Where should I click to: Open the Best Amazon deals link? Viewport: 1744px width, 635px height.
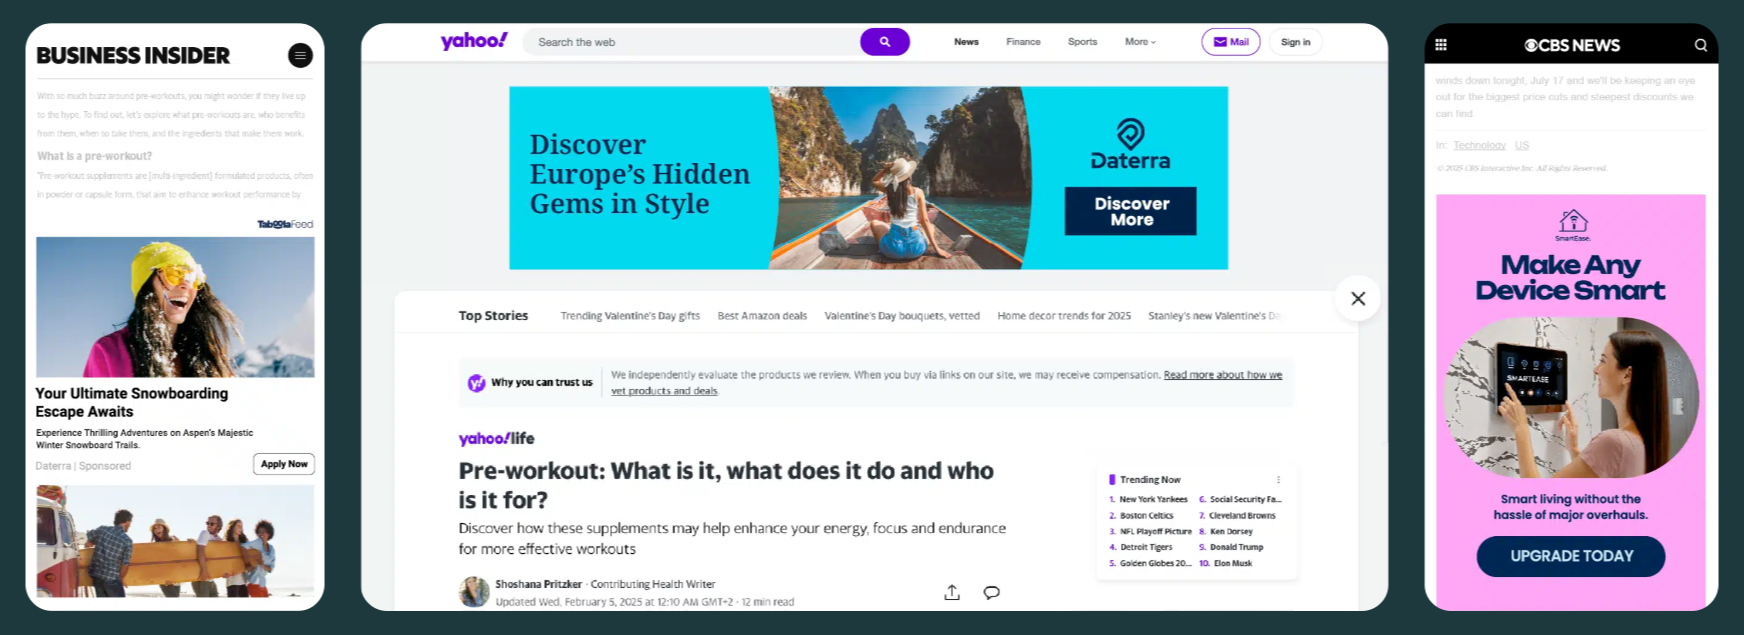coord(762,316)
